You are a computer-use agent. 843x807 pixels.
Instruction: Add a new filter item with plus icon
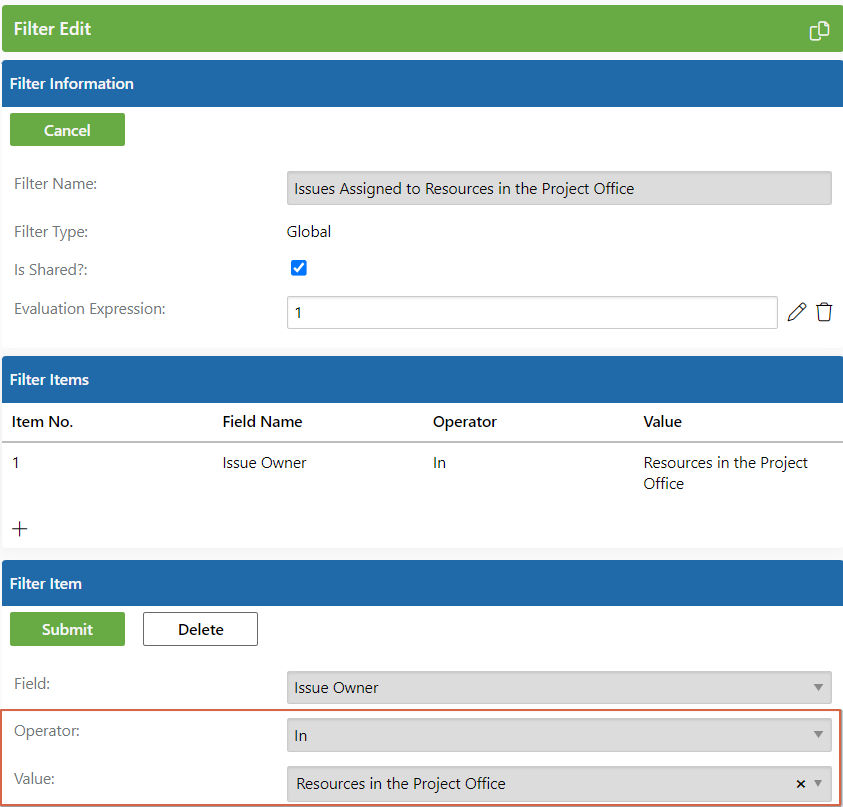point(20,529)
